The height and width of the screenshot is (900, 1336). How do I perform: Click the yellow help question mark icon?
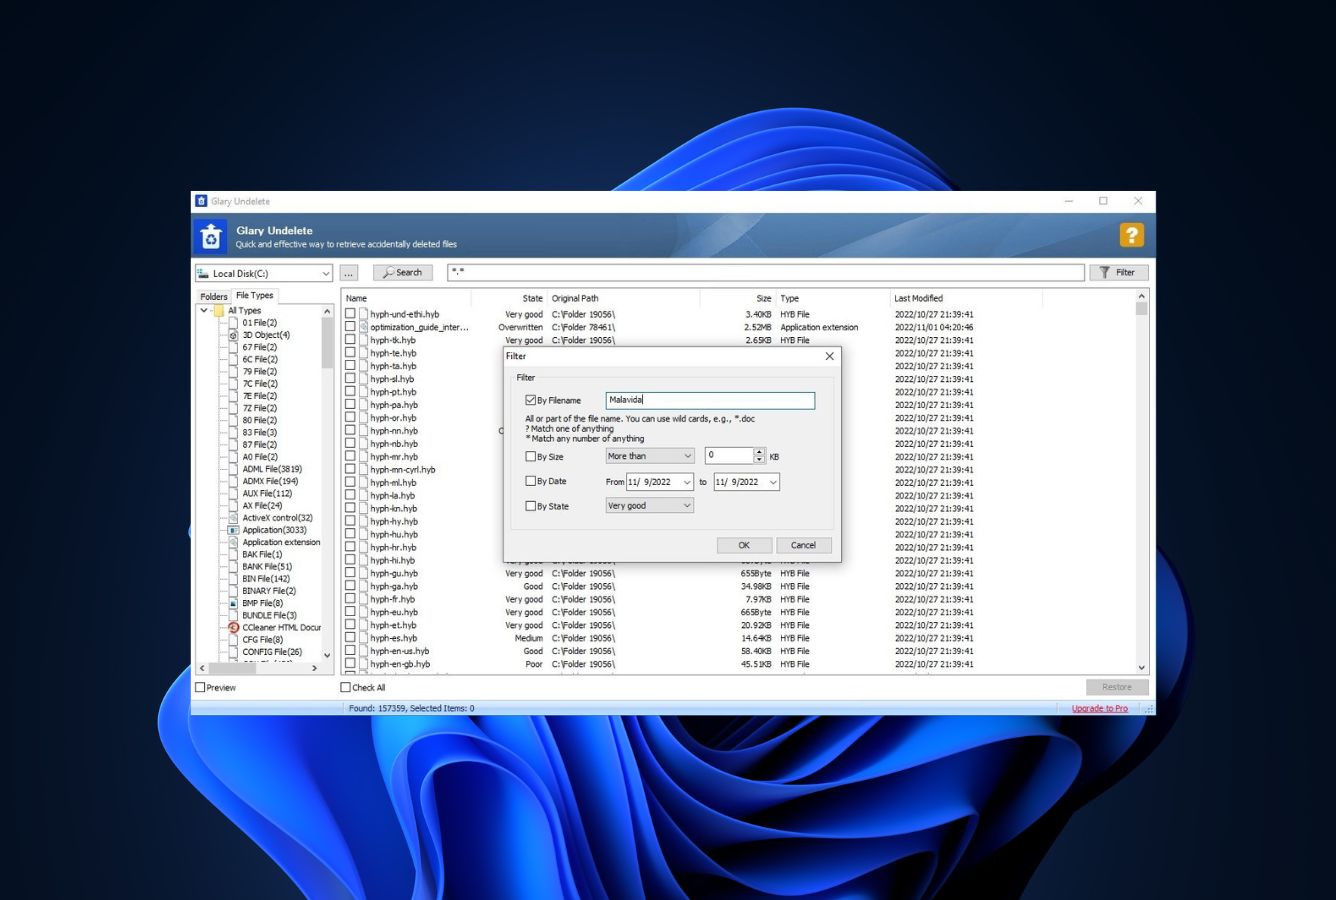tap(1131, 235)
